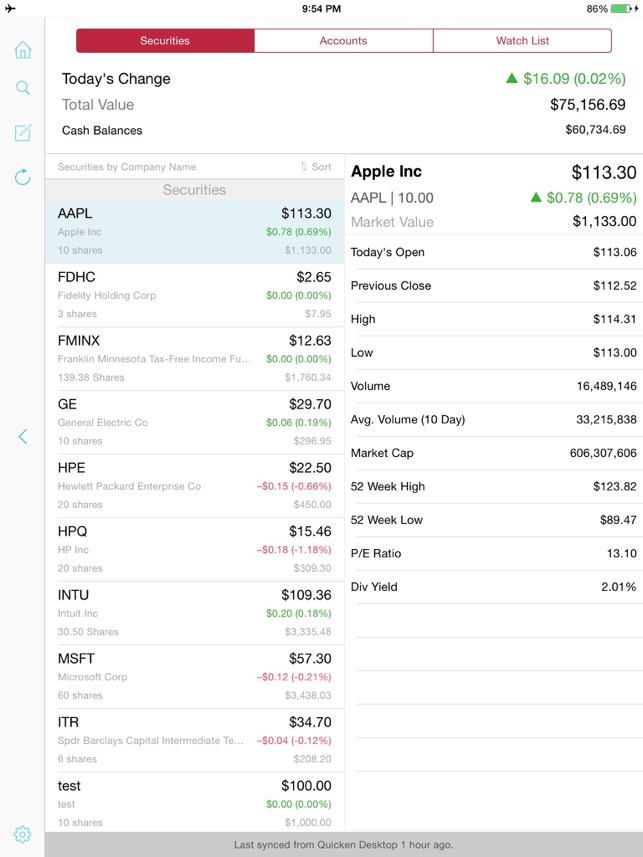Tap the Last synced status bar

pyautogui.click(x=343, y=845)
